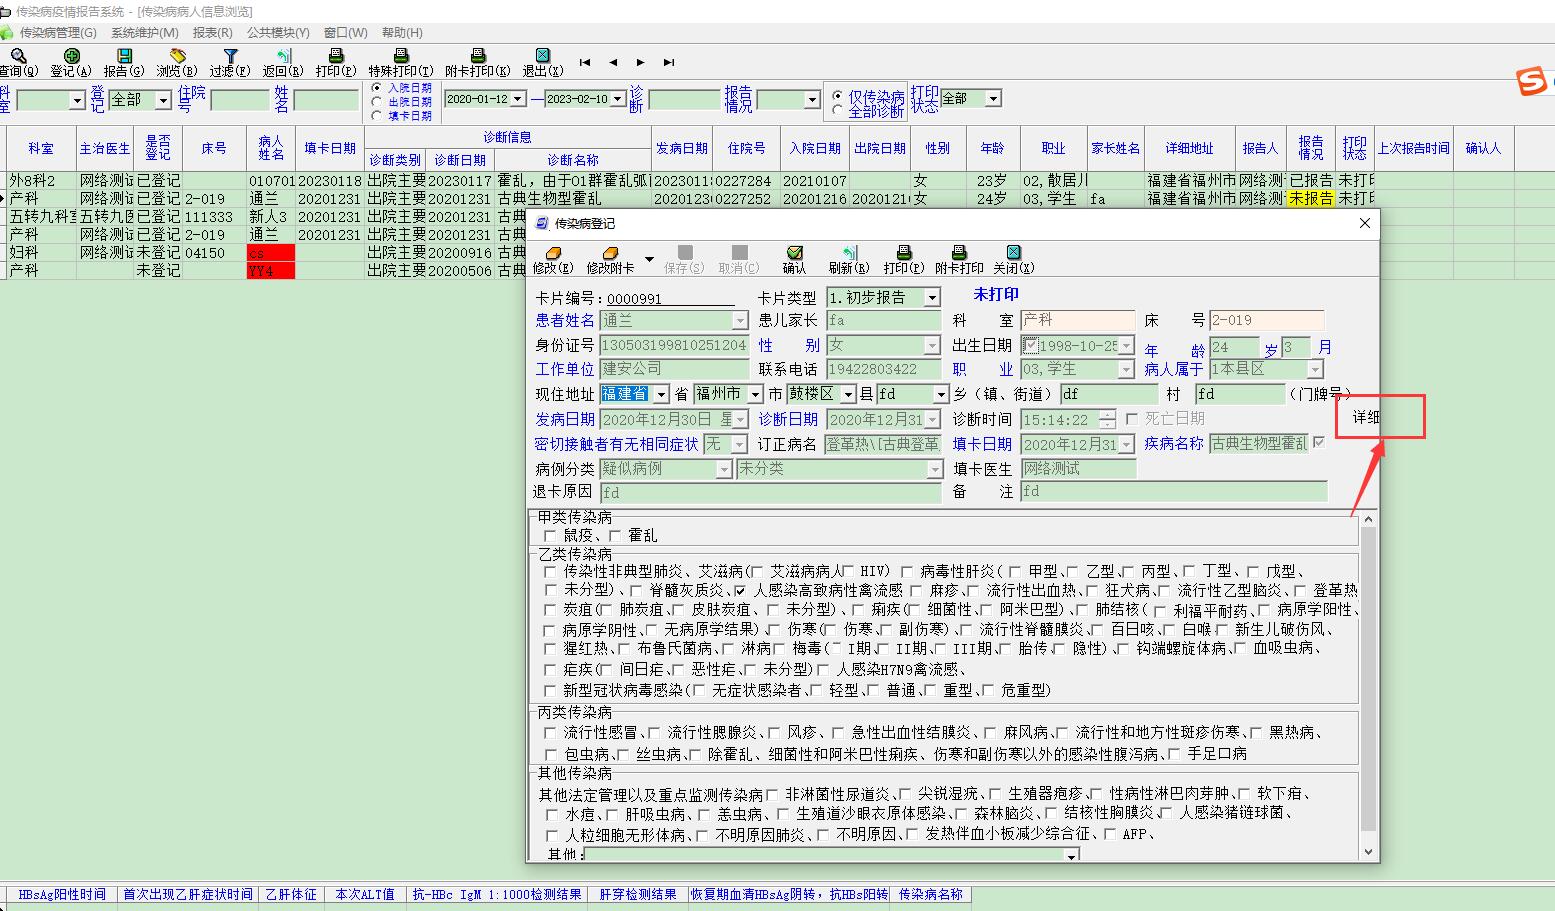Click dialog 附卡打印 printer icon

click(x=959, y=253)
